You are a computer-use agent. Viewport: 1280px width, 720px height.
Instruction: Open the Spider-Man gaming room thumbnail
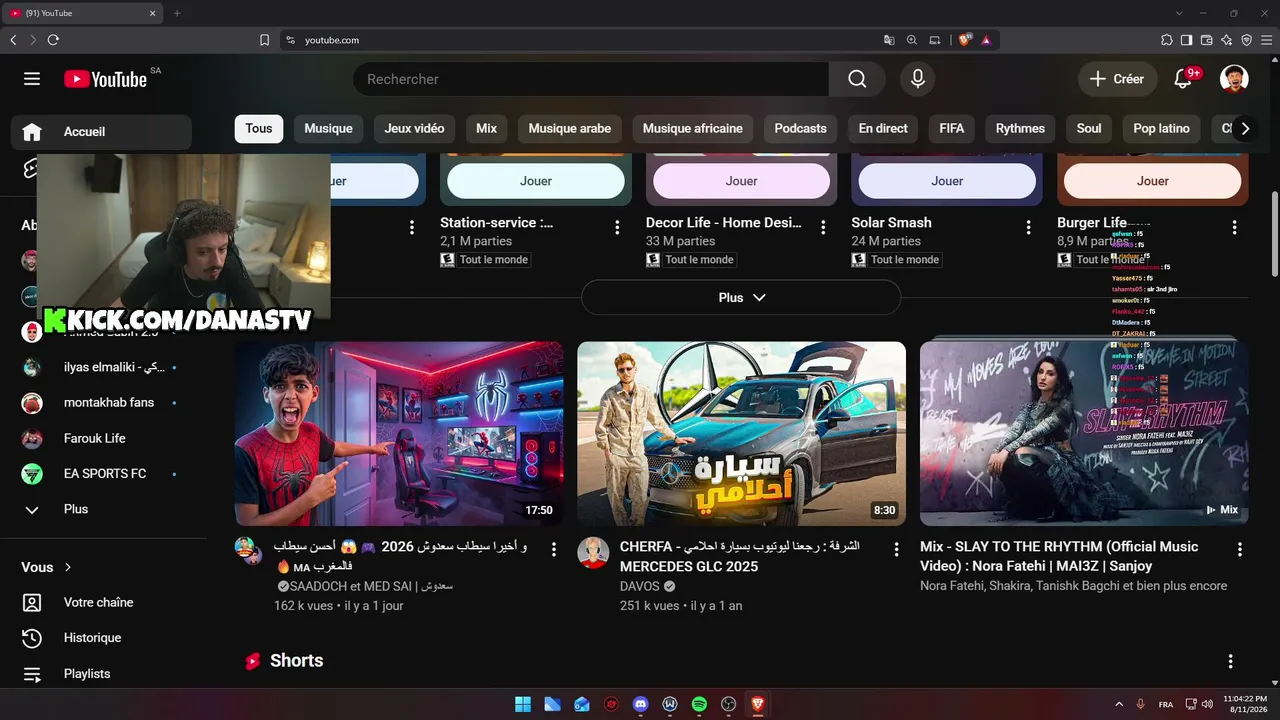coord(399,434)
